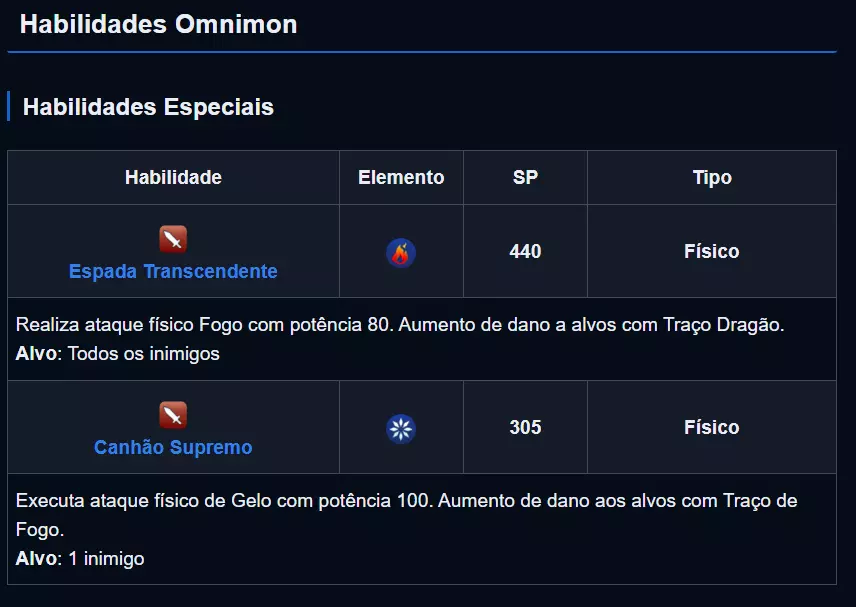The width and height of the screenshot is (856, 607).
Task: Click the Gelo attack description with potência 100
Action: coord(406,501)
